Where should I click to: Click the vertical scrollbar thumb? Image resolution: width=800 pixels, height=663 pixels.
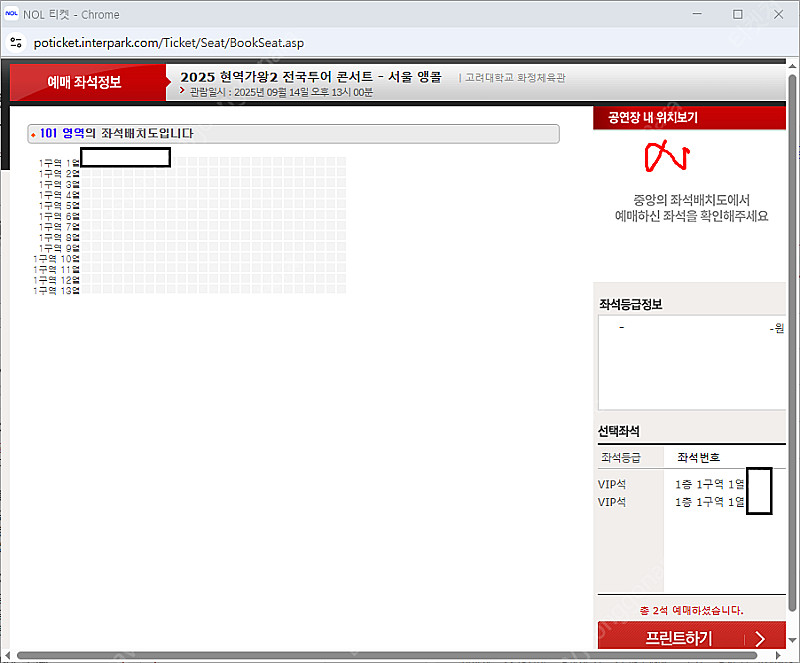[792, 342]
